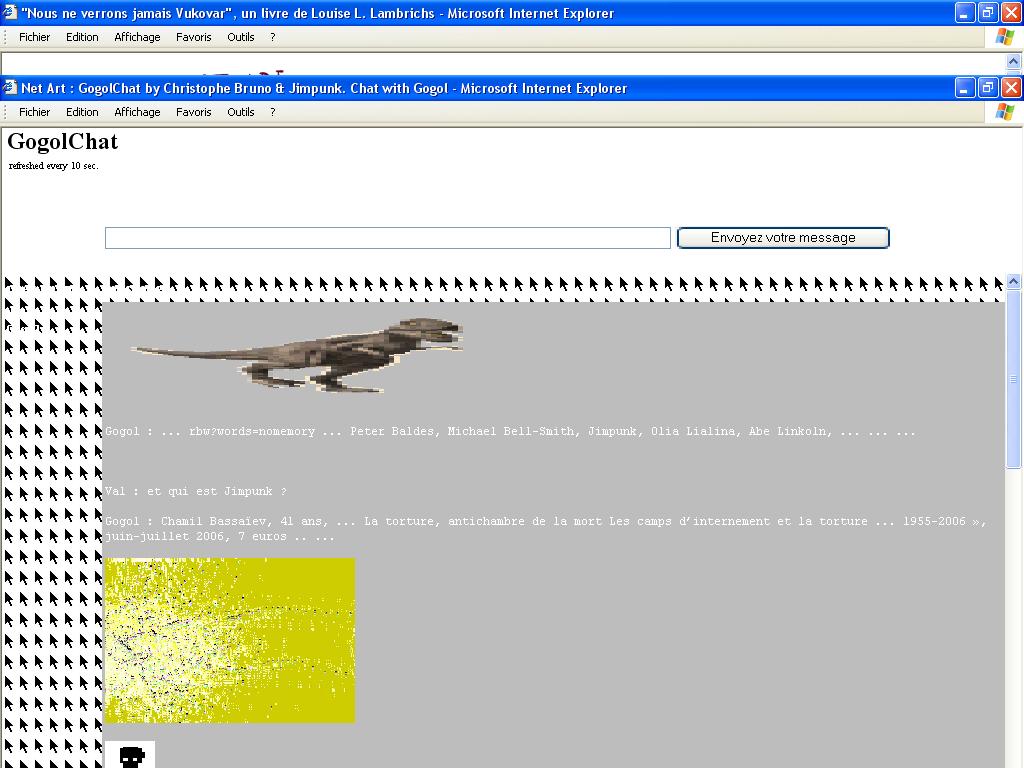Click the 'refreshed every 10 sec.' text
This screenshot has width=1024, height=768.
point(54,166)
